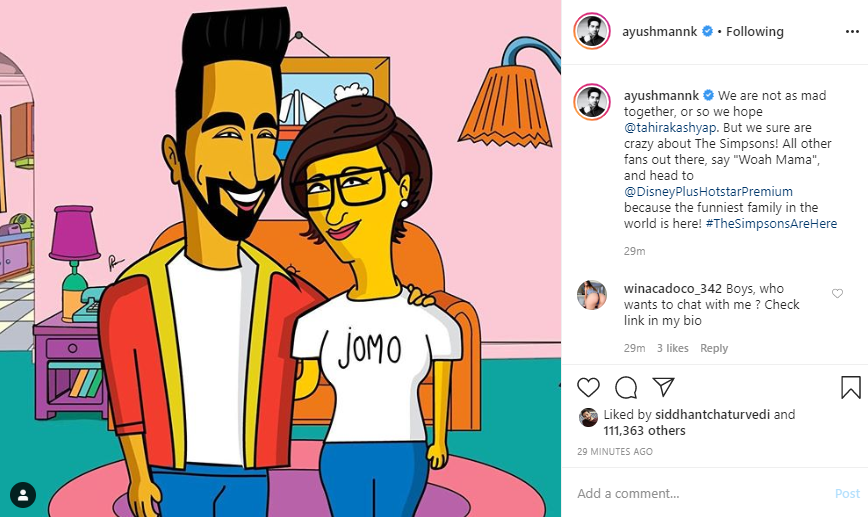Screen dimensions: 868x517
Task: Open the three-dot more options menu
Action: [852, 32]
